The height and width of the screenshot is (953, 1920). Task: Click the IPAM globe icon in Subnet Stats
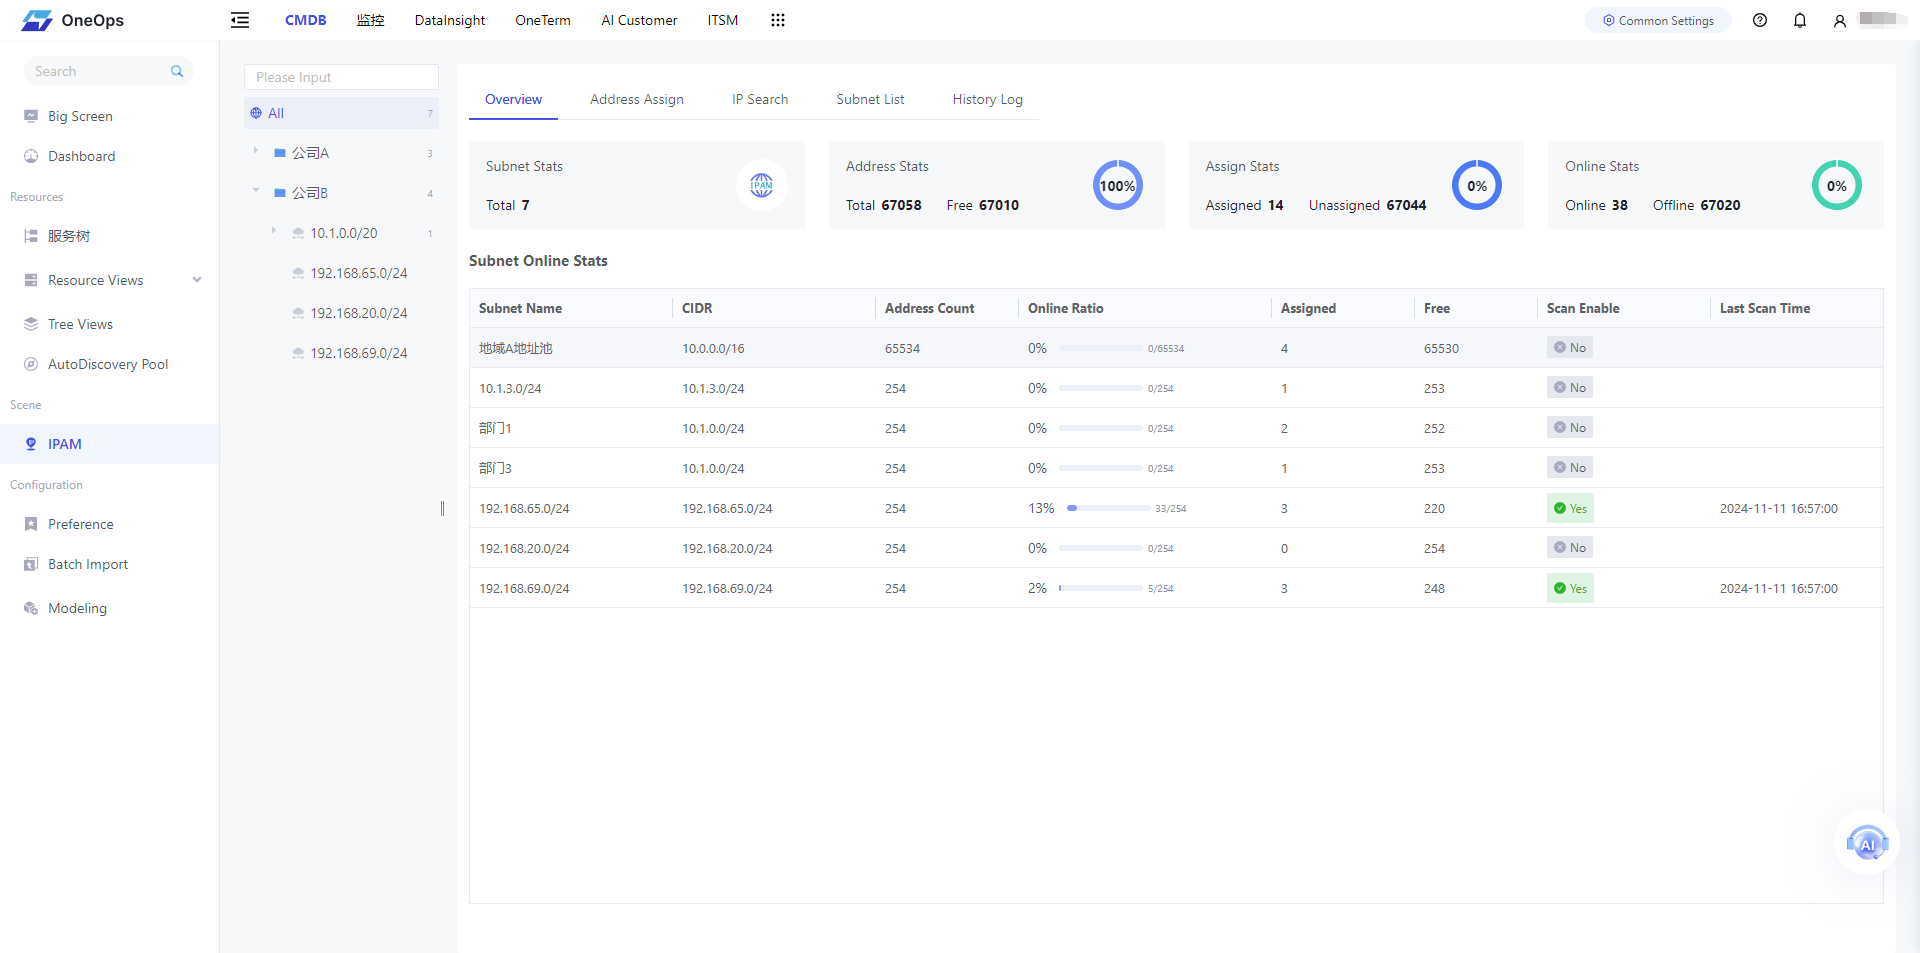(x=762, y=185)
